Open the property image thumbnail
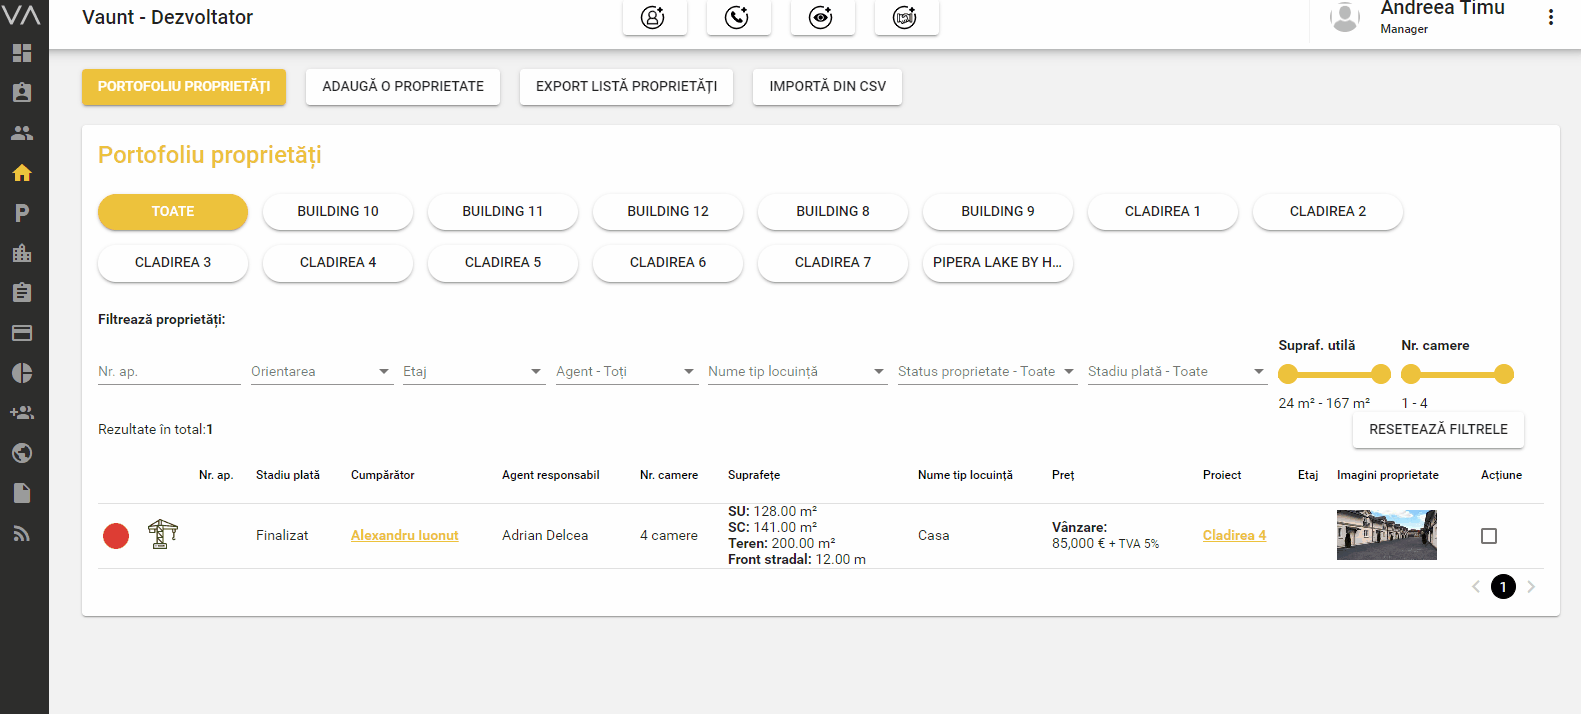The width and height of the screenshot is (1581, 714). (1386, 535)
